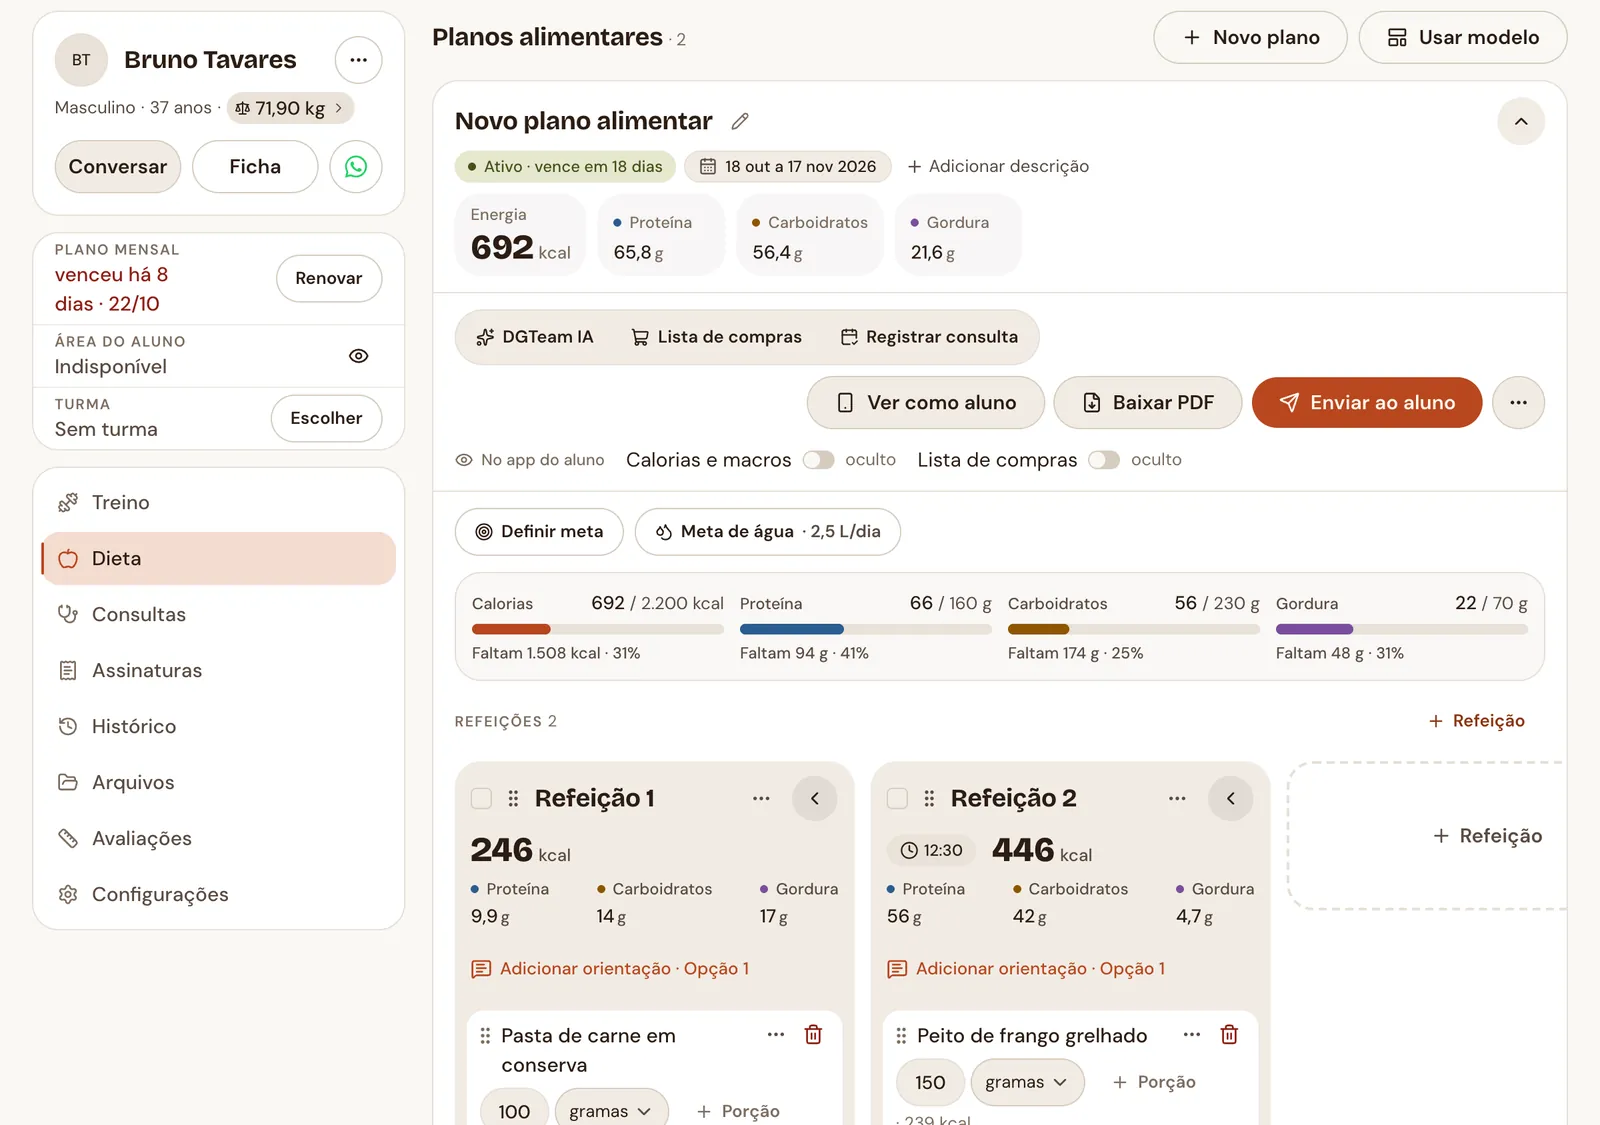1600x1125 pixels.
Task: Open Pasta de carne item options menu
Action: point(776,1035)
